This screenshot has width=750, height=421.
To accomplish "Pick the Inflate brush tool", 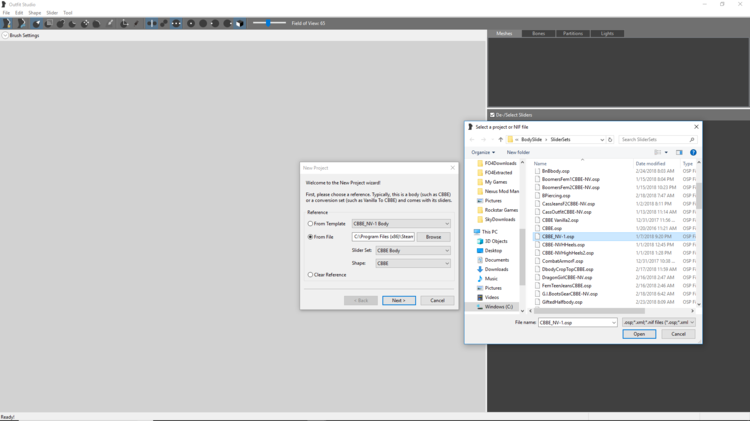I will pos(60,23).
